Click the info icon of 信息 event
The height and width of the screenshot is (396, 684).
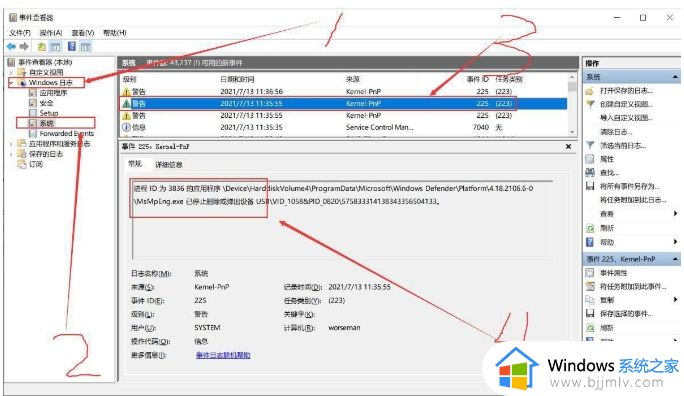click(x=126, y=127)
